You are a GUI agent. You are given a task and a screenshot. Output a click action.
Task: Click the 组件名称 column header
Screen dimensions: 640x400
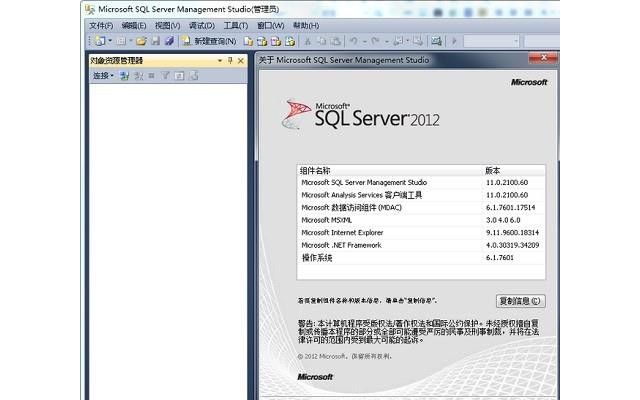coord(389,171)
